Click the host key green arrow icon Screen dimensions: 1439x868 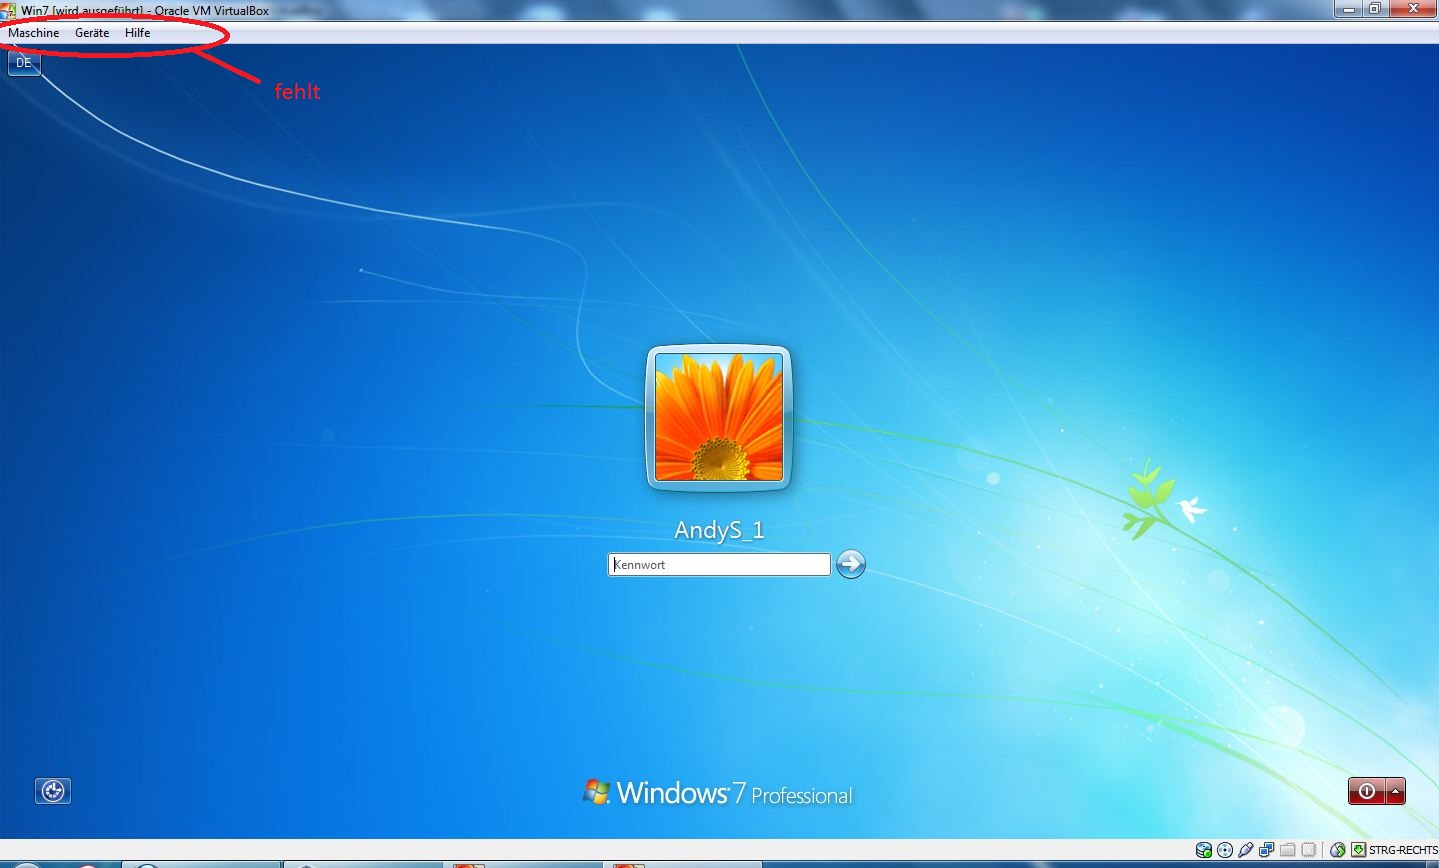coord(1358,850)
